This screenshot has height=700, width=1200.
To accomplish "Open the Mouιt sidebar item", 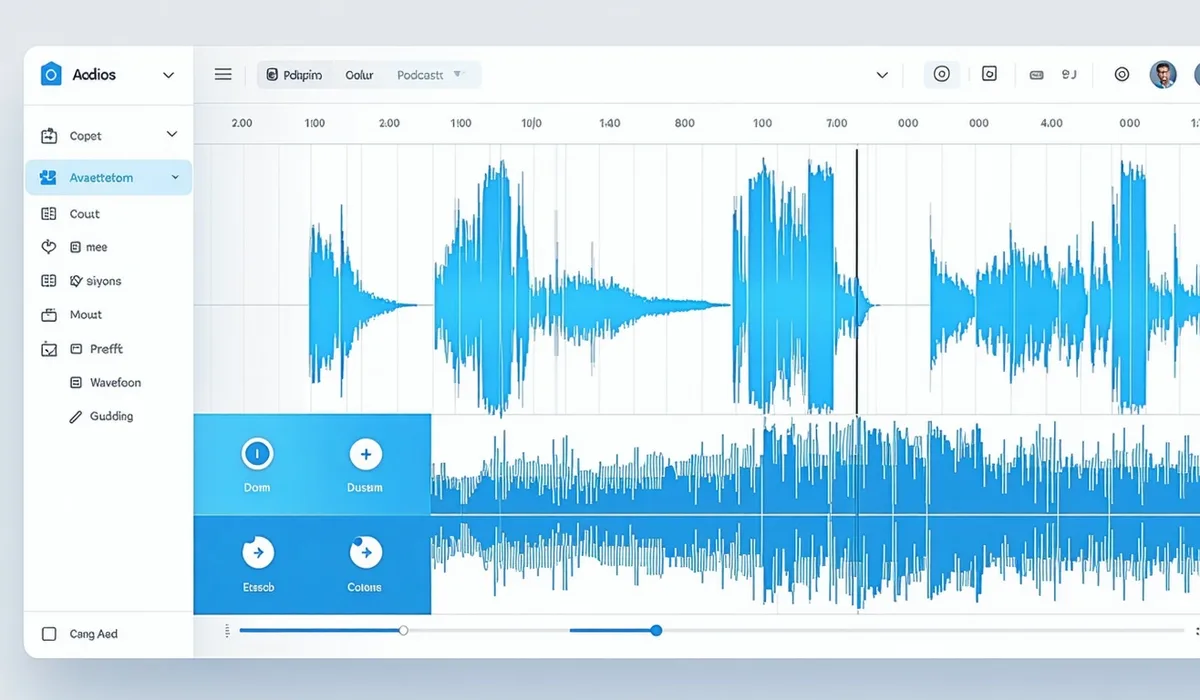I will (x=86, y=315).
